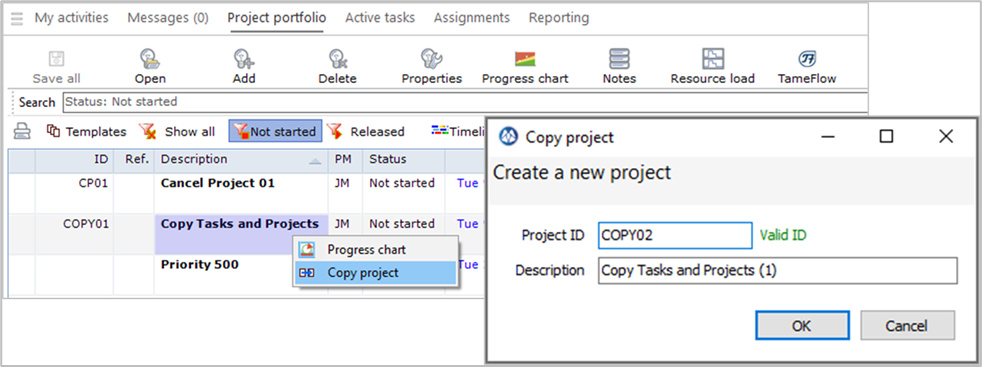Switch to My activities tab
The width and height of the screenshot is (982, 367).
point(71,18)
